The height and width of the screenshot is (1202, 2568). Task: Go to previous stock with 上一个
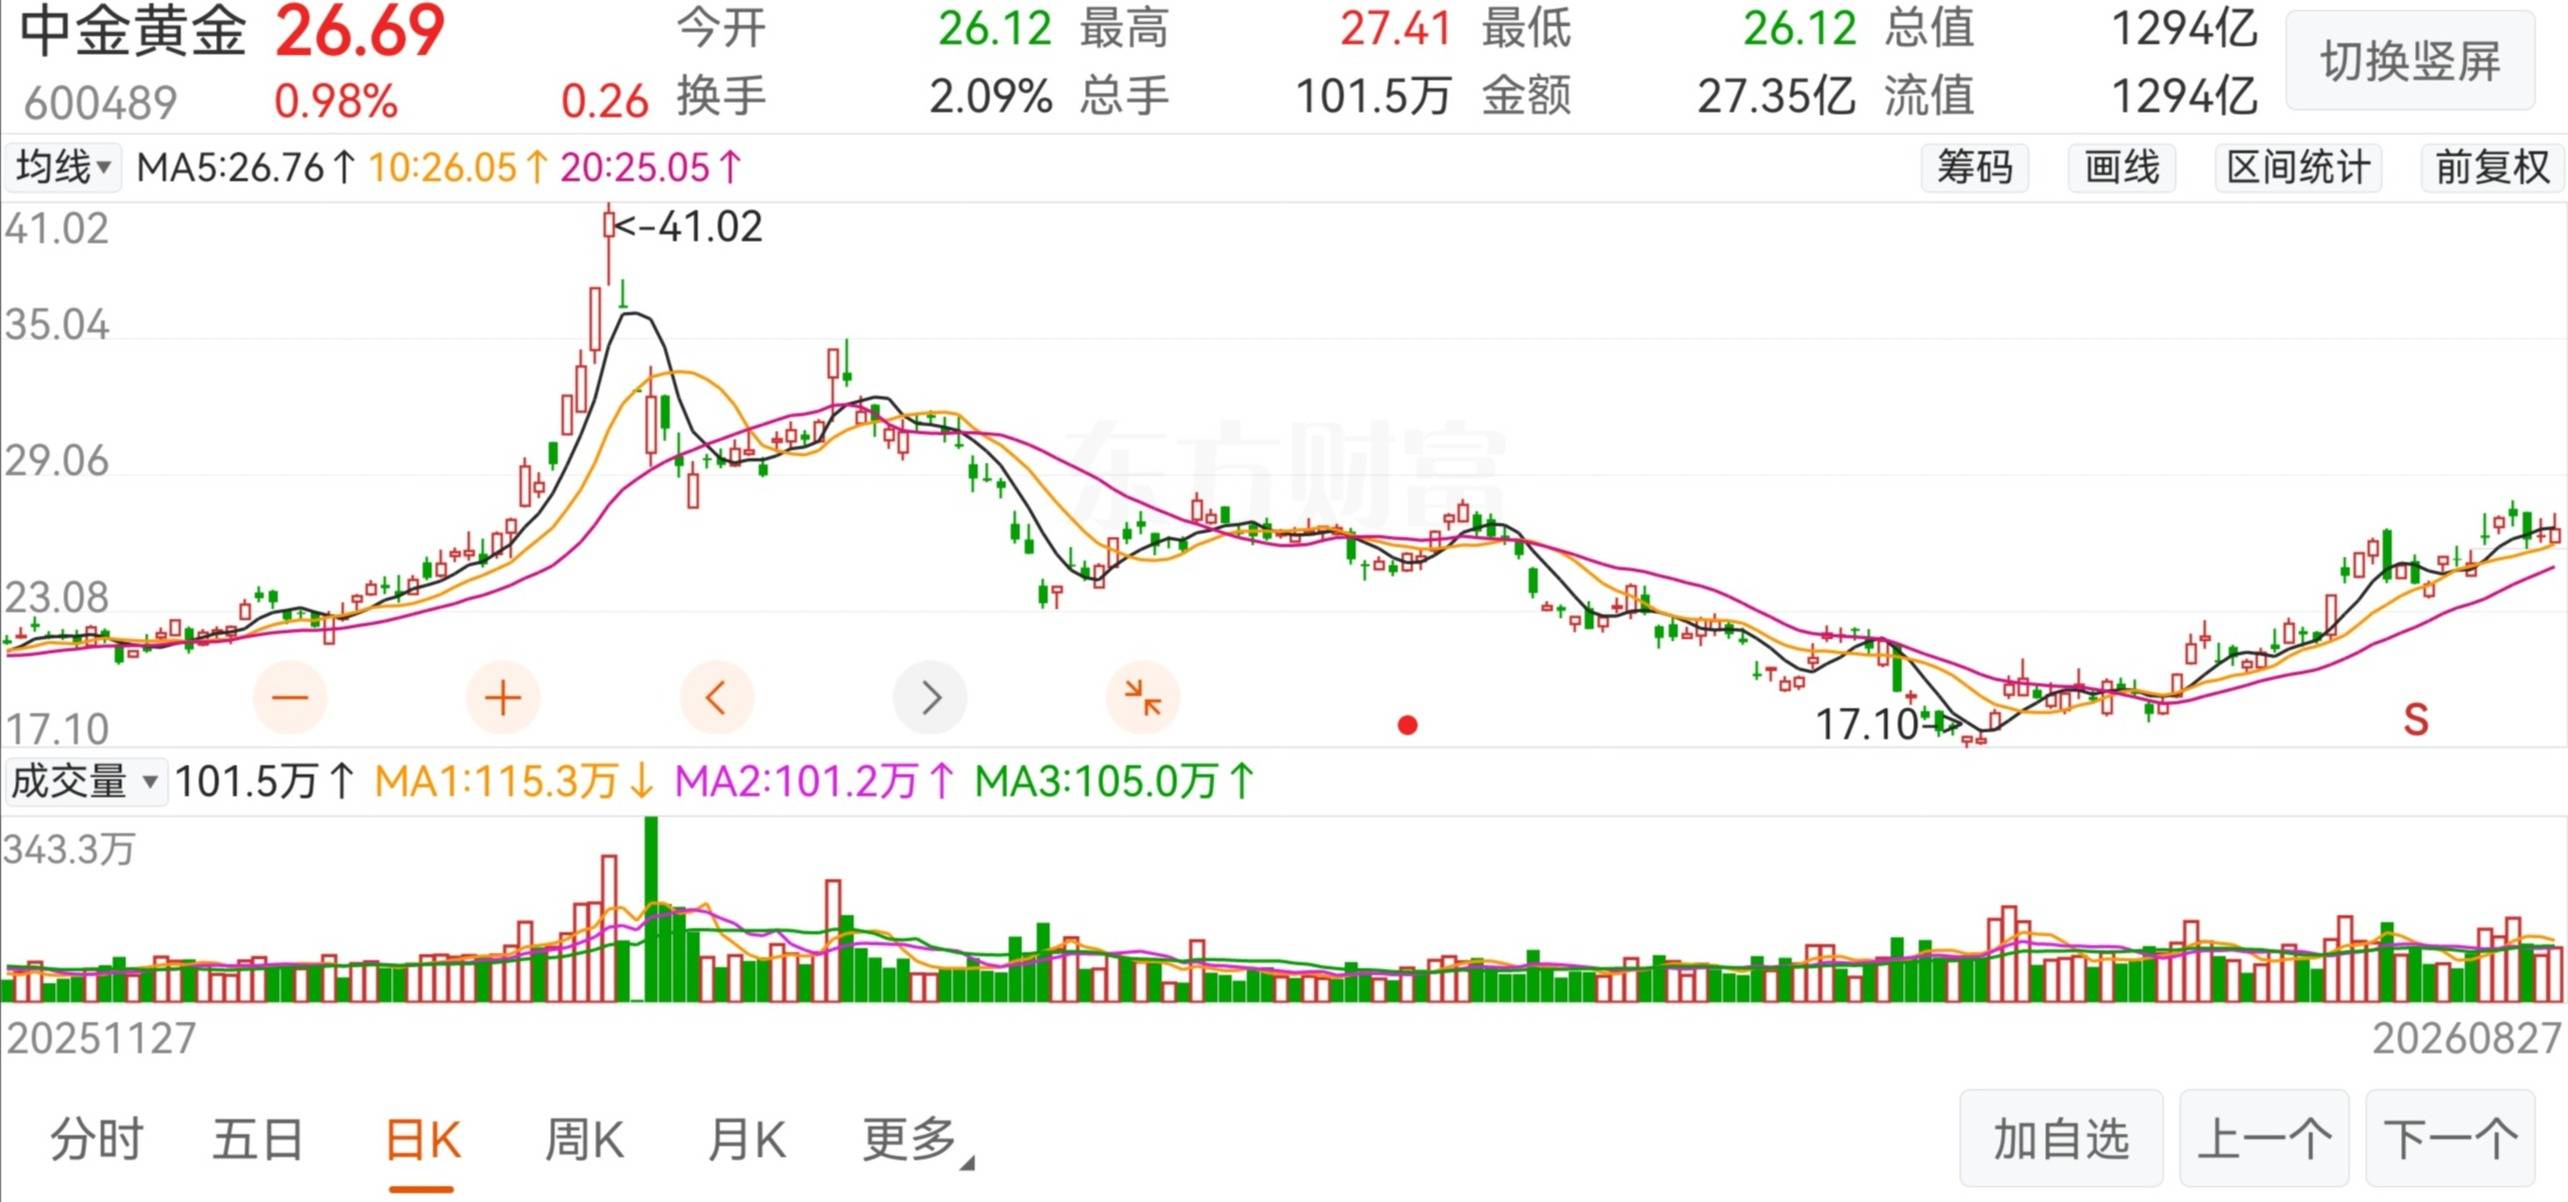[x=2264, y=1139]
